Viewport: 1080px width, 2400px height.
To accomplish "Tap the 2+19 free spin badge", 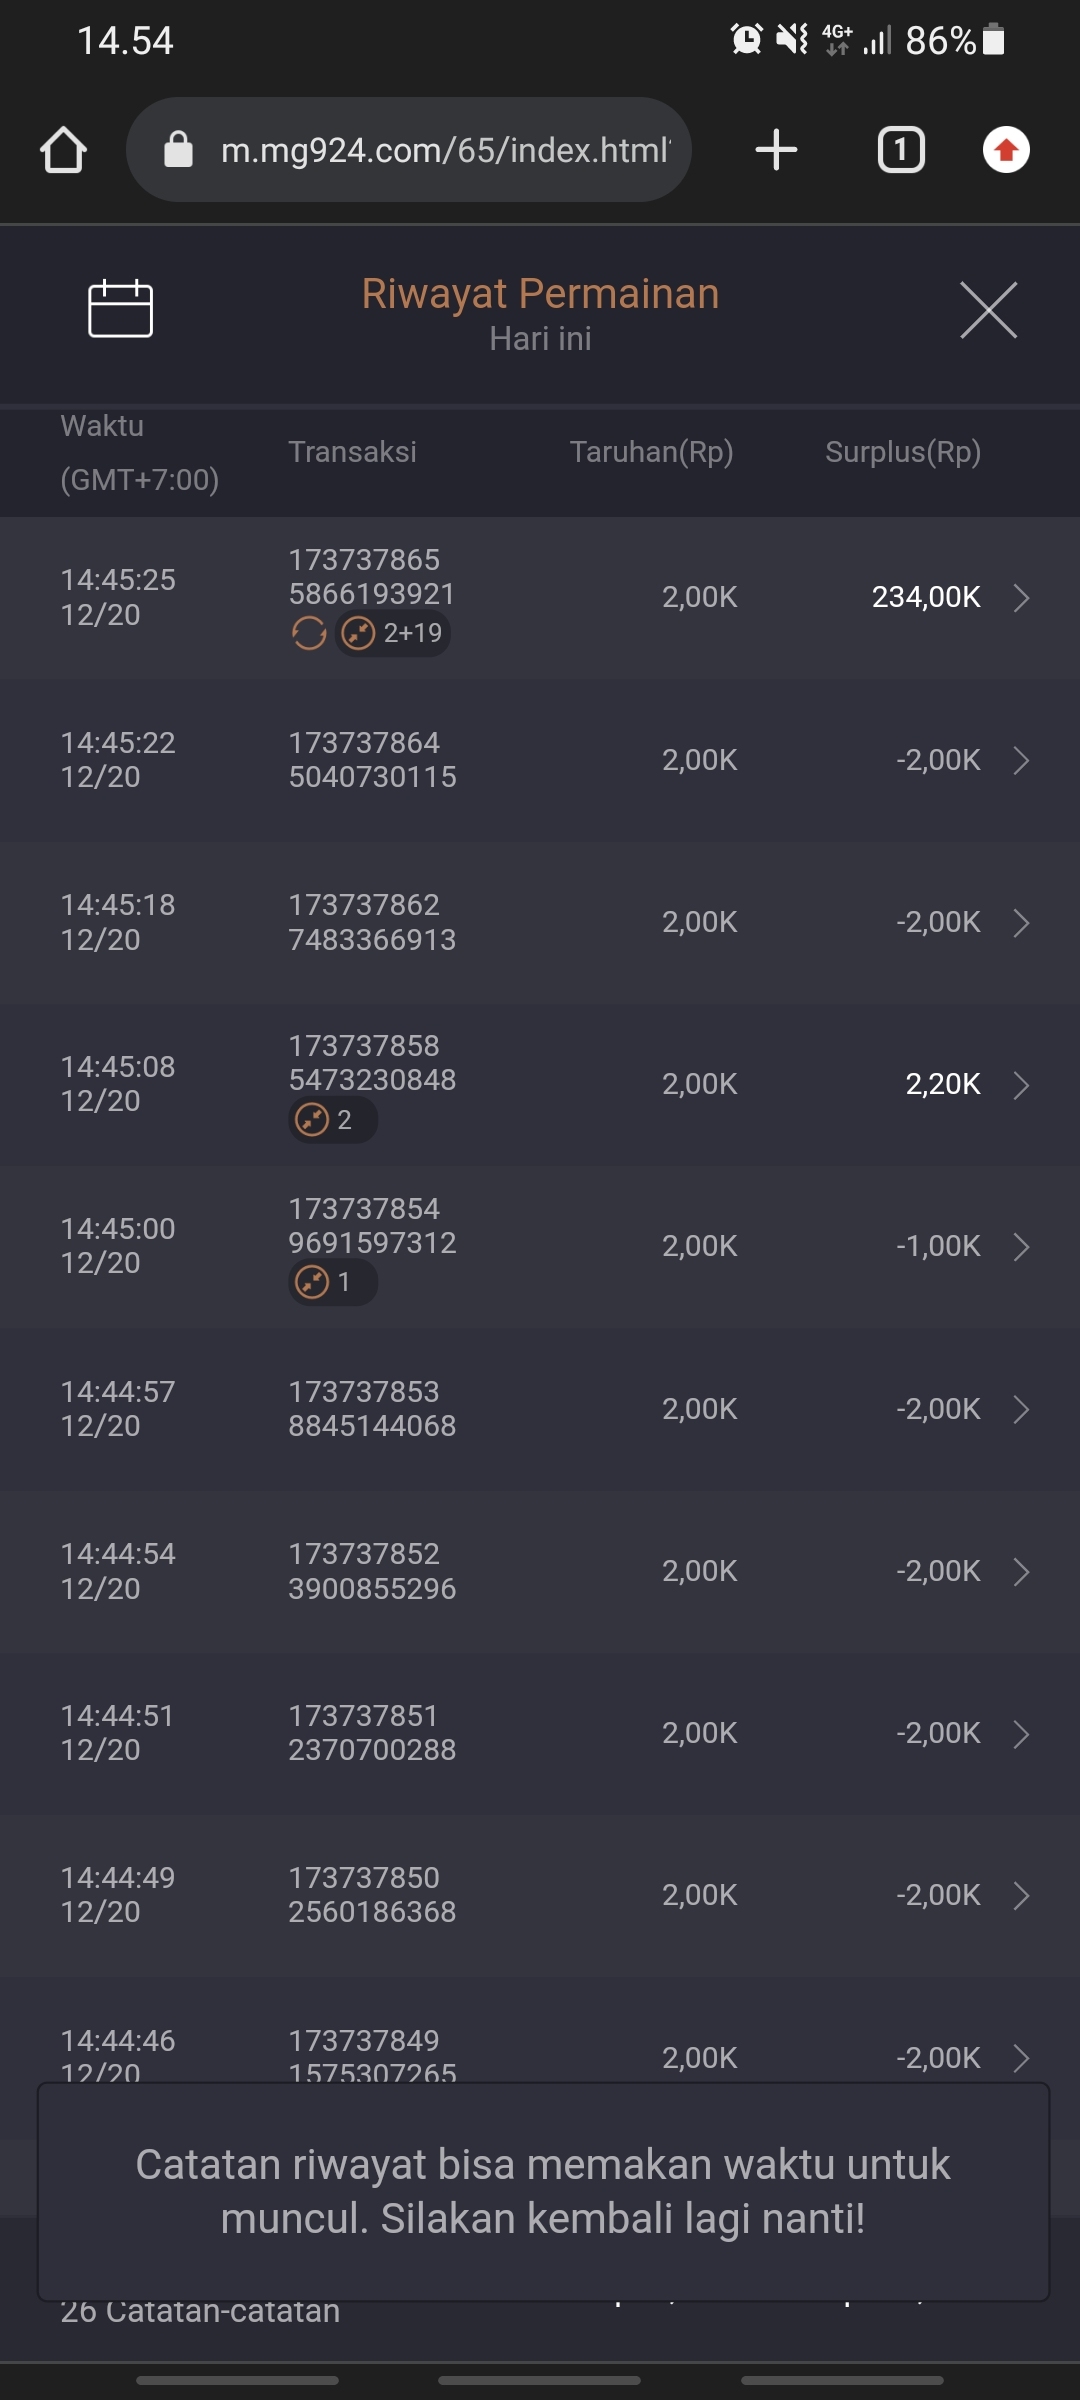I will point(393,633).
